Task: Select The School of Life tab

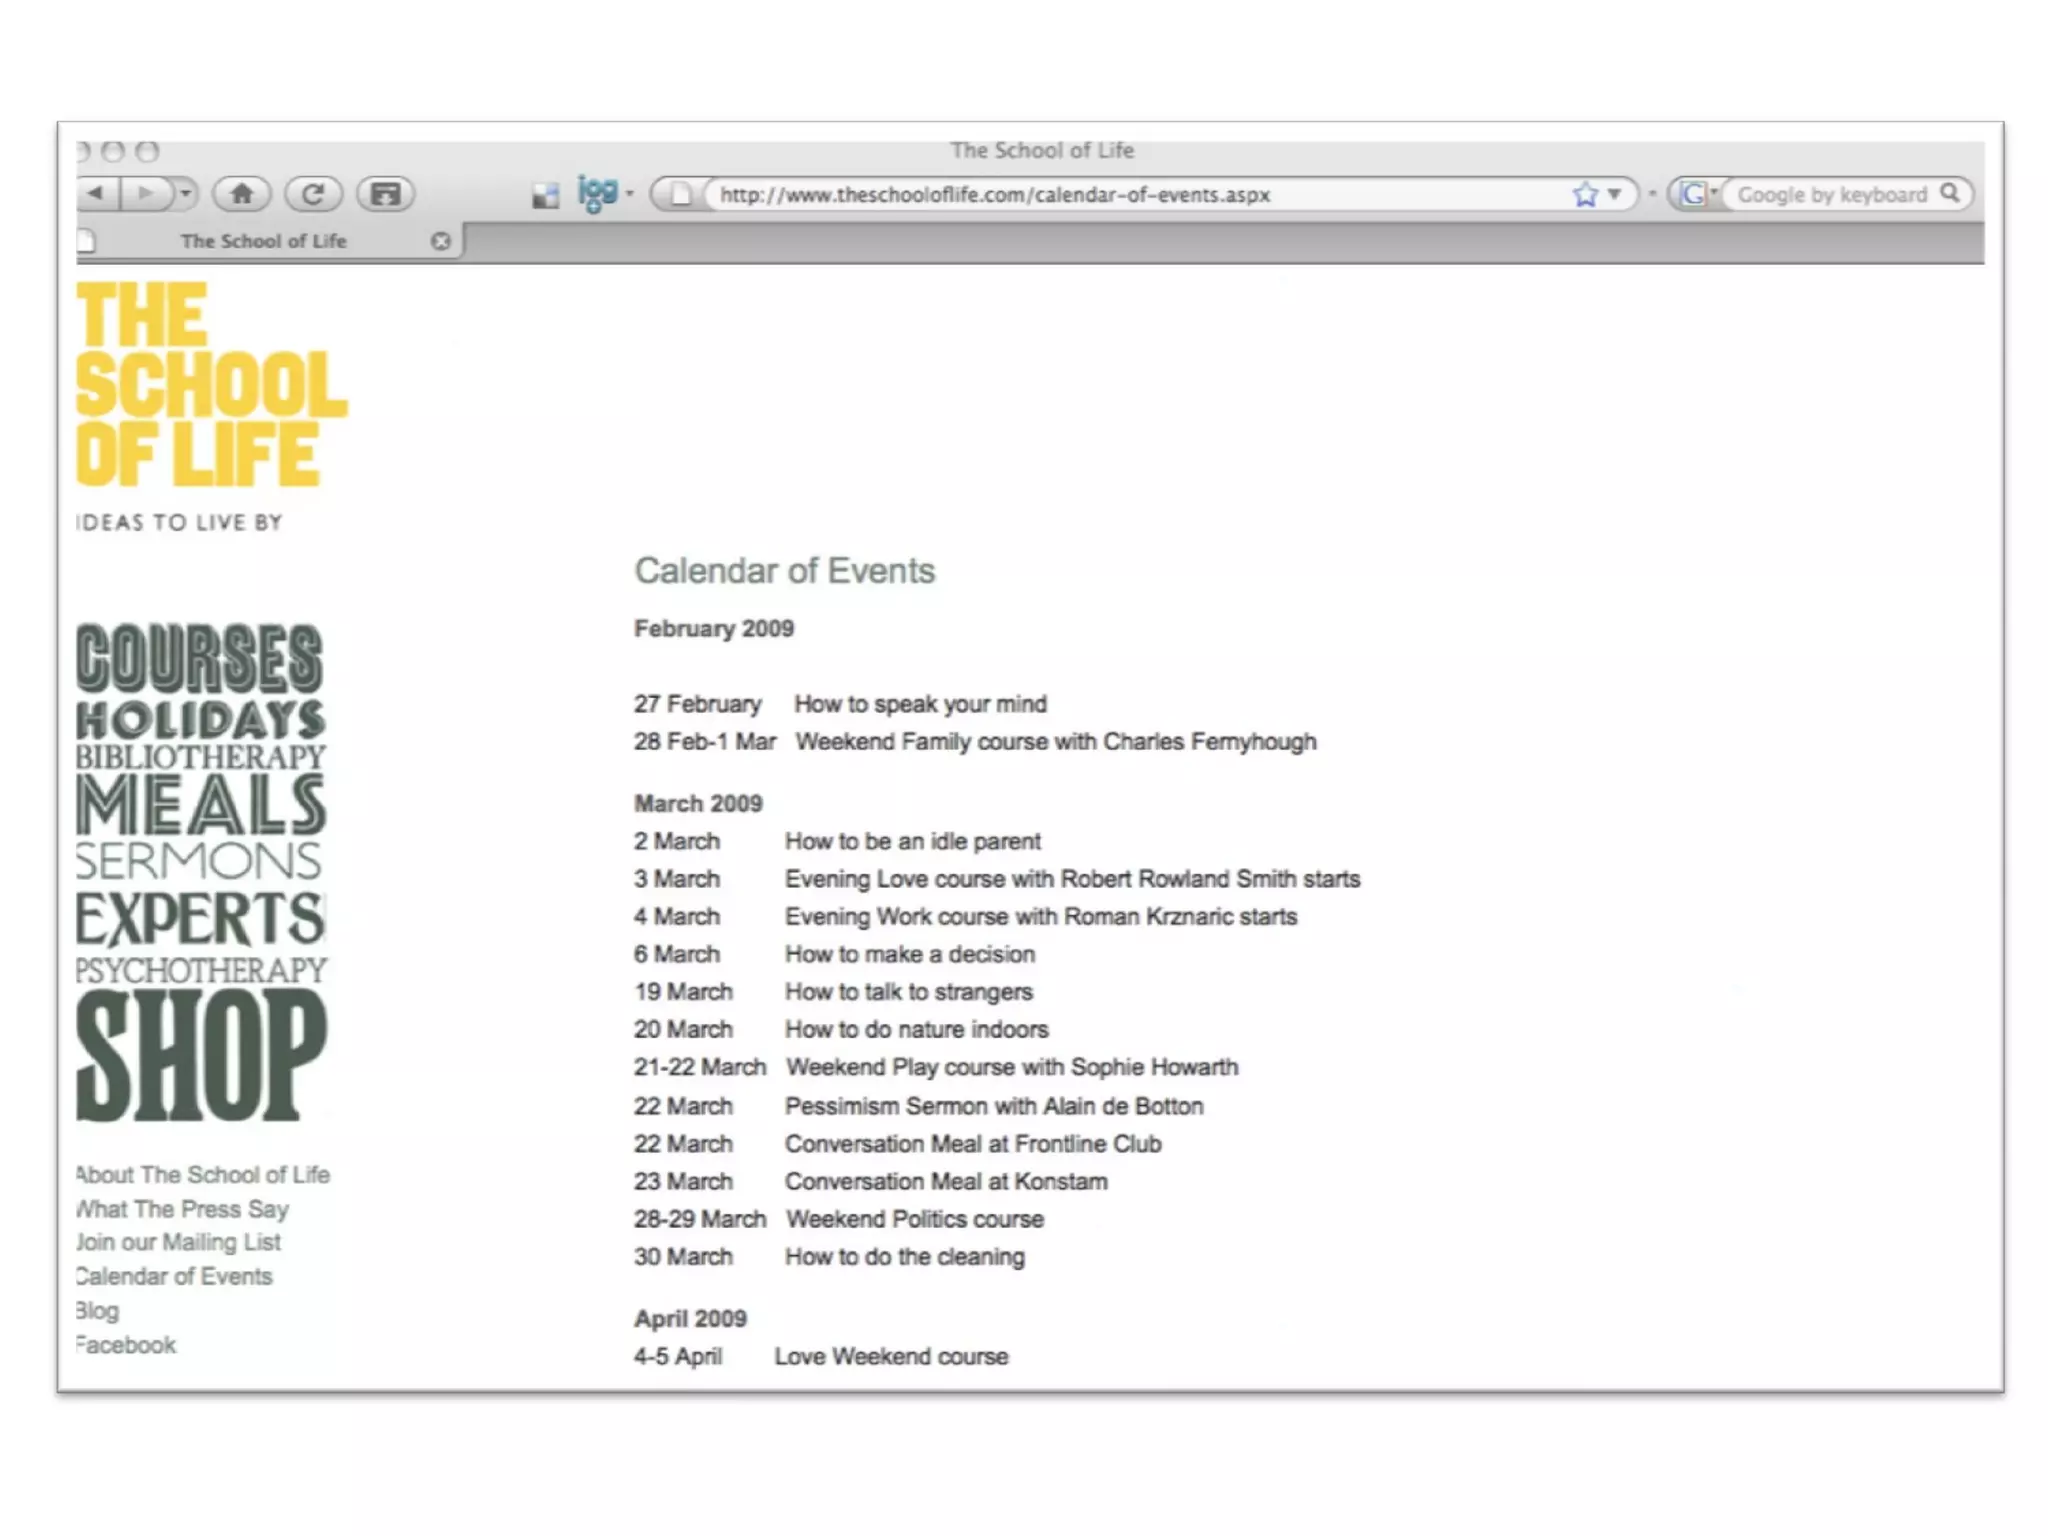Action: pos(263,241)
